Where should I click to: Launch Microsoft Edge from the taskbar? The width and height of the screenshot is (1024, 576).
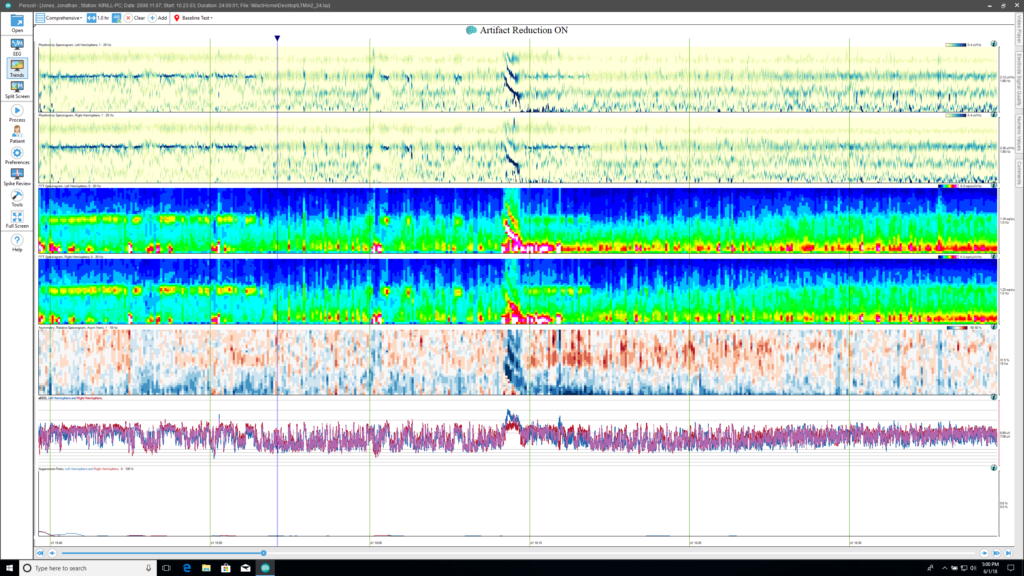pos(187,568)
